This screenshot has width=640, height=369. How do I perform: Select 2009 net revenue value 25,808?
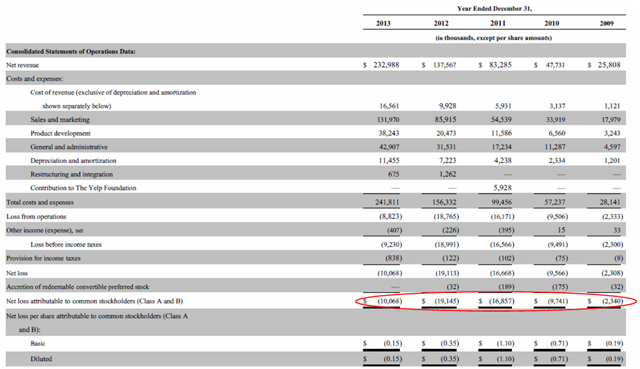[x=609, y=65]
